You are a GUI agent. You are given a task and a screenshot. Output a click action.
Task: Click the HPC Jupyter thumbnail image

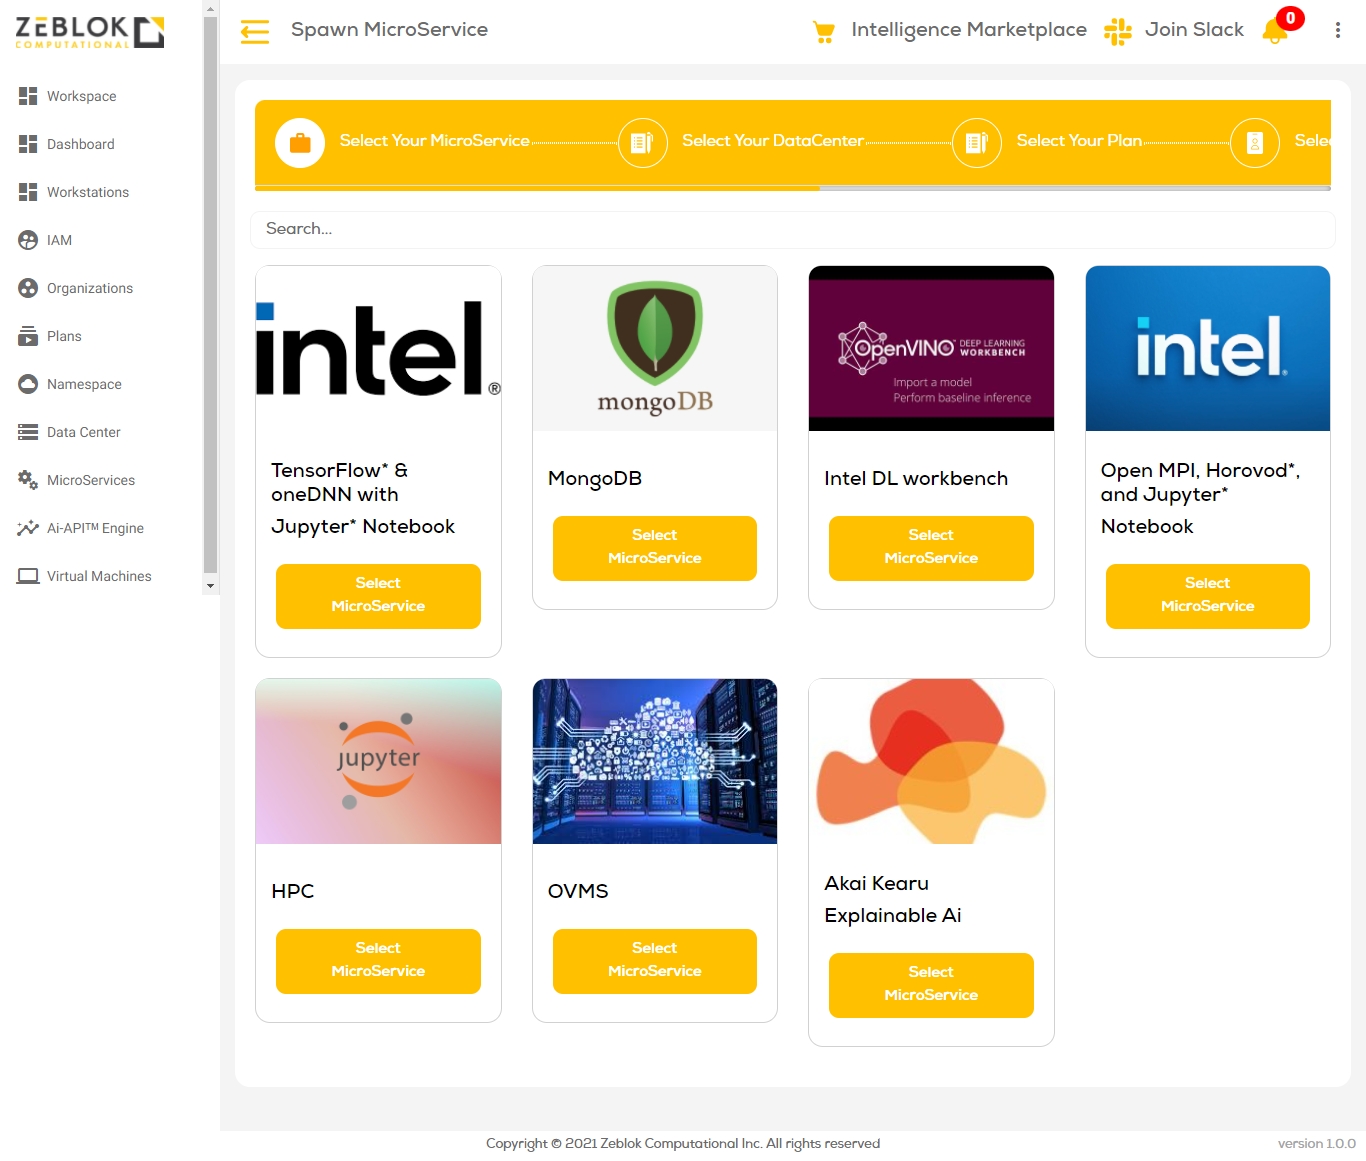coord(378,761)
